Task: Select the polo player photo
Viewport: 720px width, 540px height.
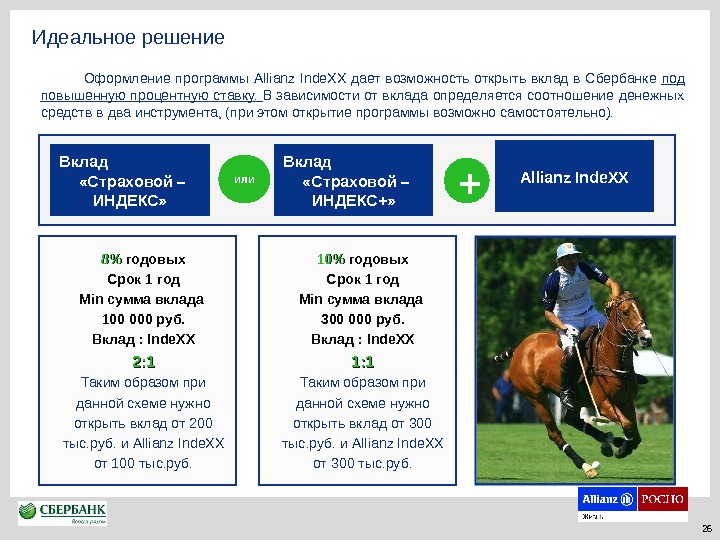Action: (575, 360)
